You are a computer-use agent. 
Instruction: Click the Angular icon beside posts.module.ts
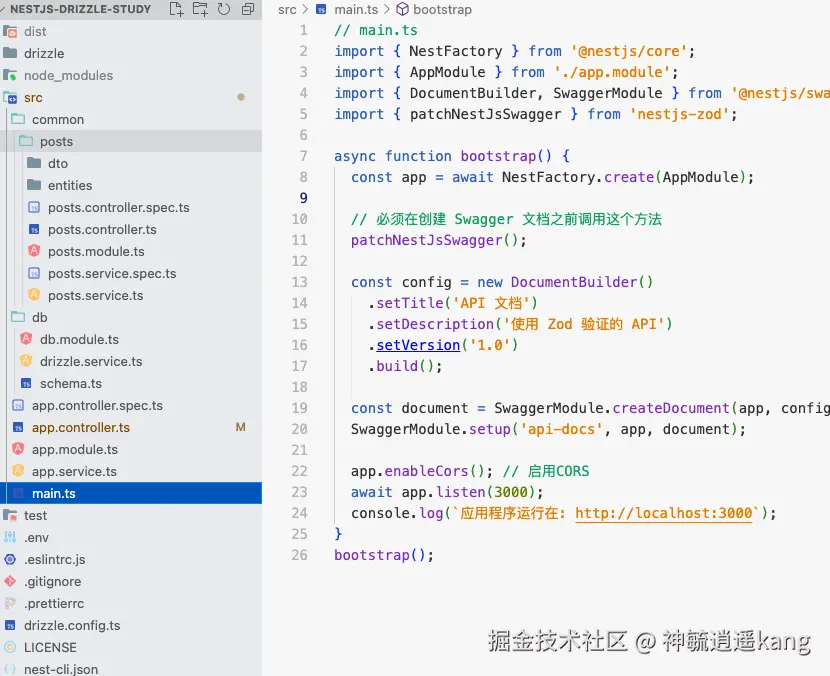point(34,251)
